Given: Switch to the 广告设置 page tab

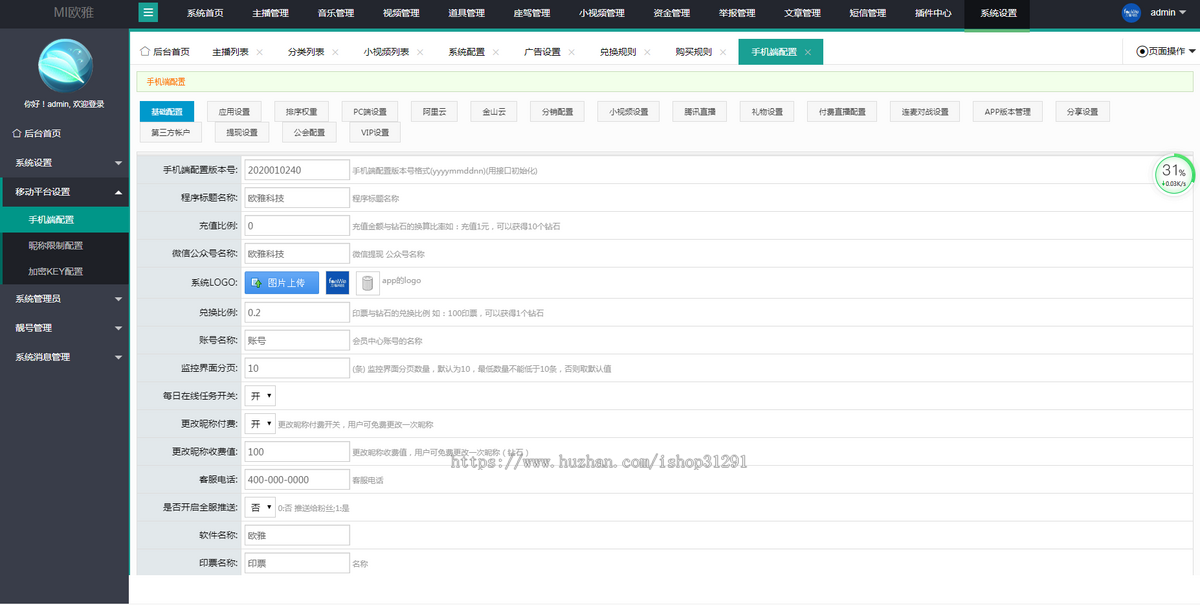Looking at the screenshot, I should [x=542, y=52].
